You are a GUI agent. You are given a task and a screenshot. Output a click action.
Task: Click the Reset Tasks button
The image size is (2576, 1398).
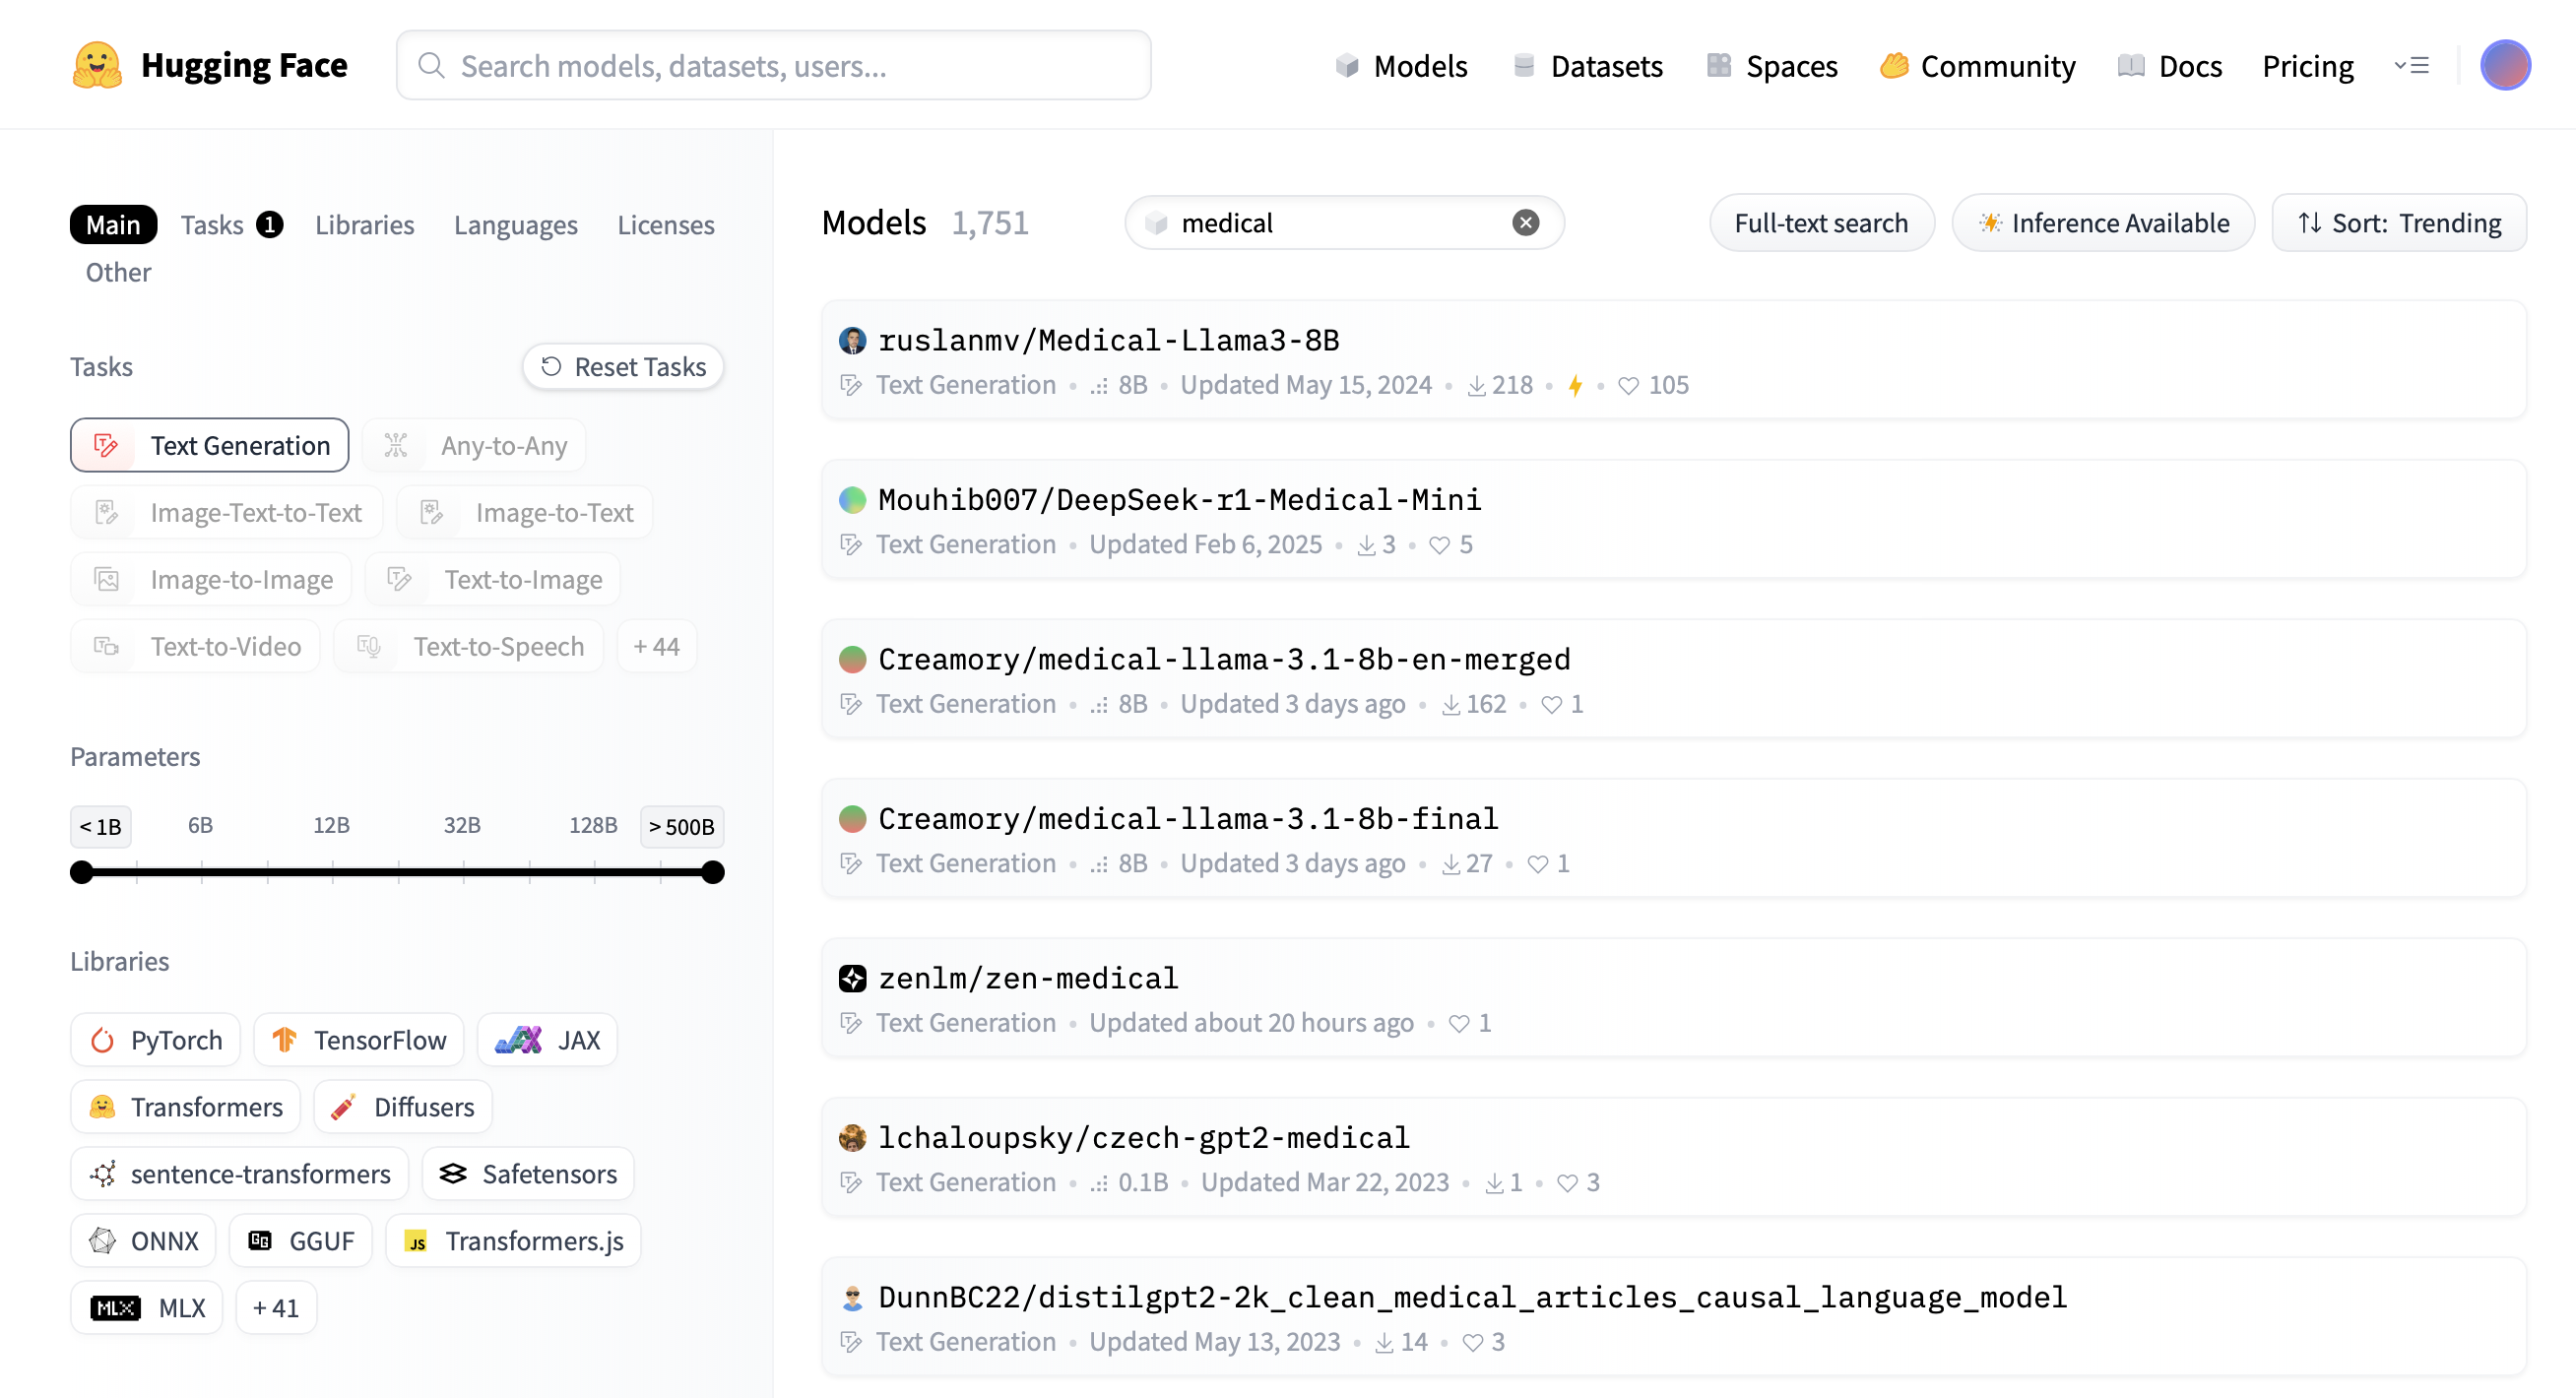tap(623, 367)
